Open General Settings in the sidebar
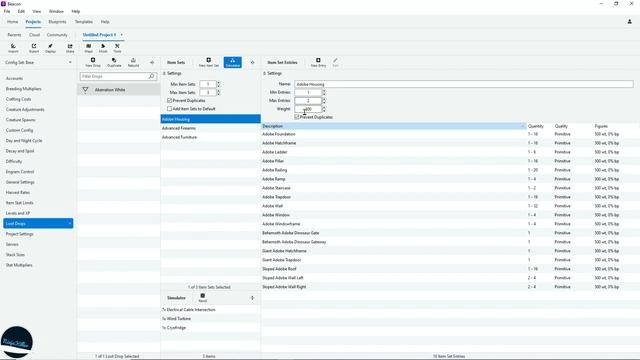Image resolution: width=640 pixels, height=360 pixels. 38,182
